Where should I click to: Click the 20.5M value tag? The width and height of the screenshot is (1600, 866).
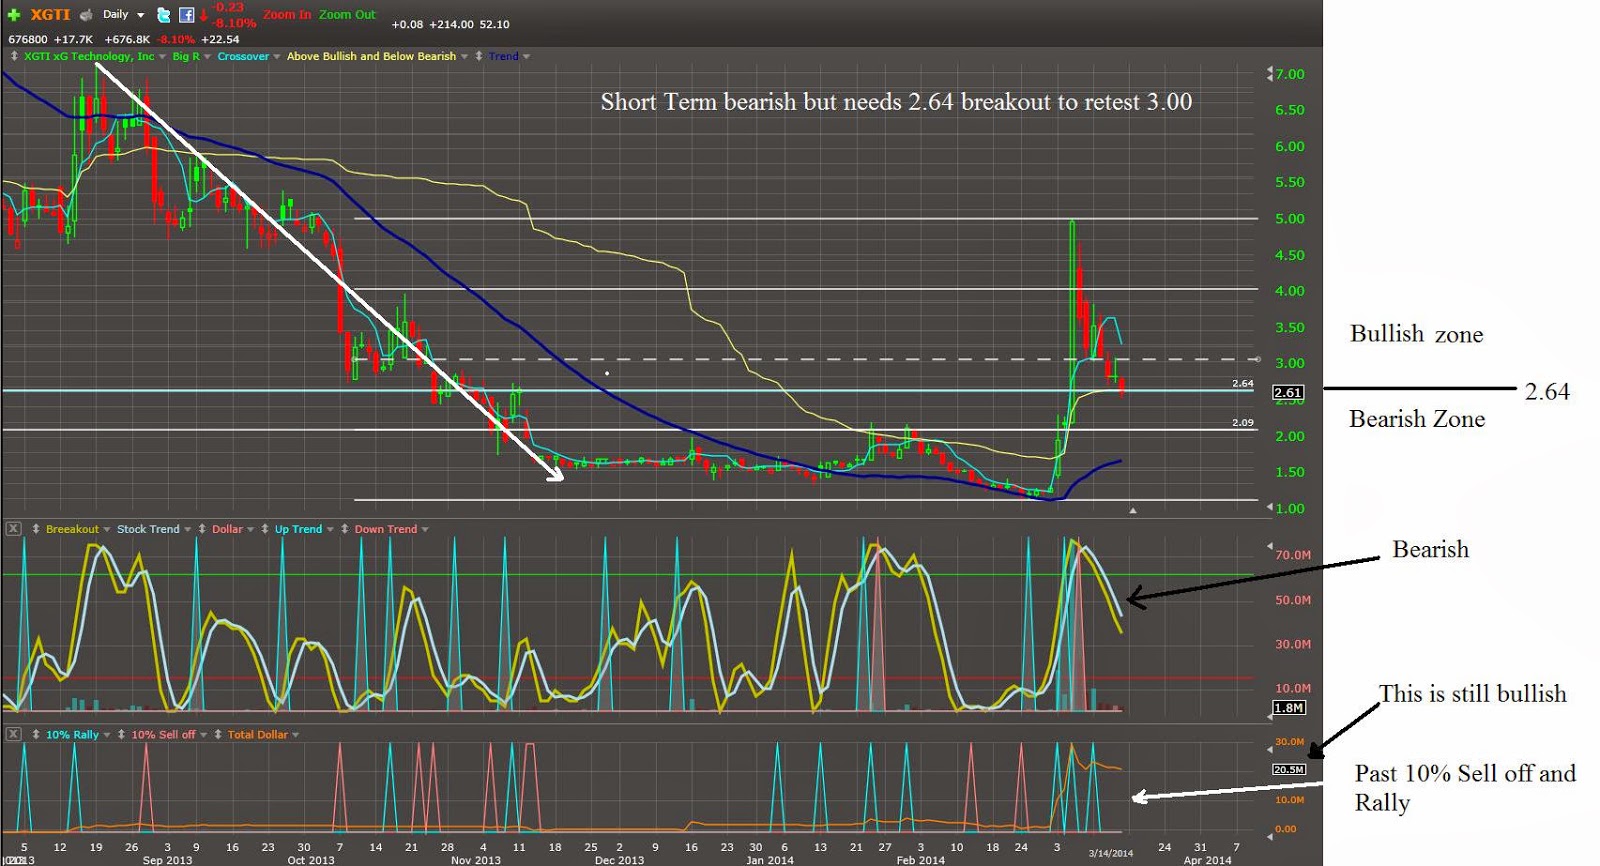tap(1289, 769)
